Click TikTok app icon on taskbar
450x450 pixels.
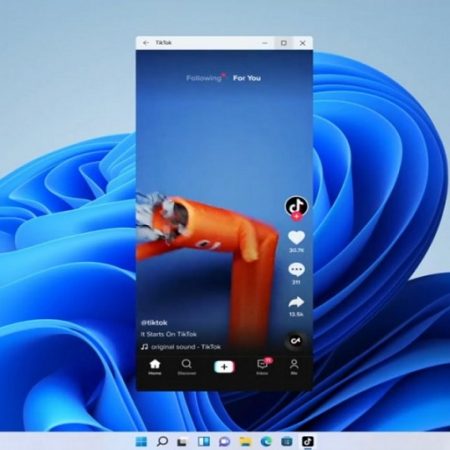click(x=307, y=442)
